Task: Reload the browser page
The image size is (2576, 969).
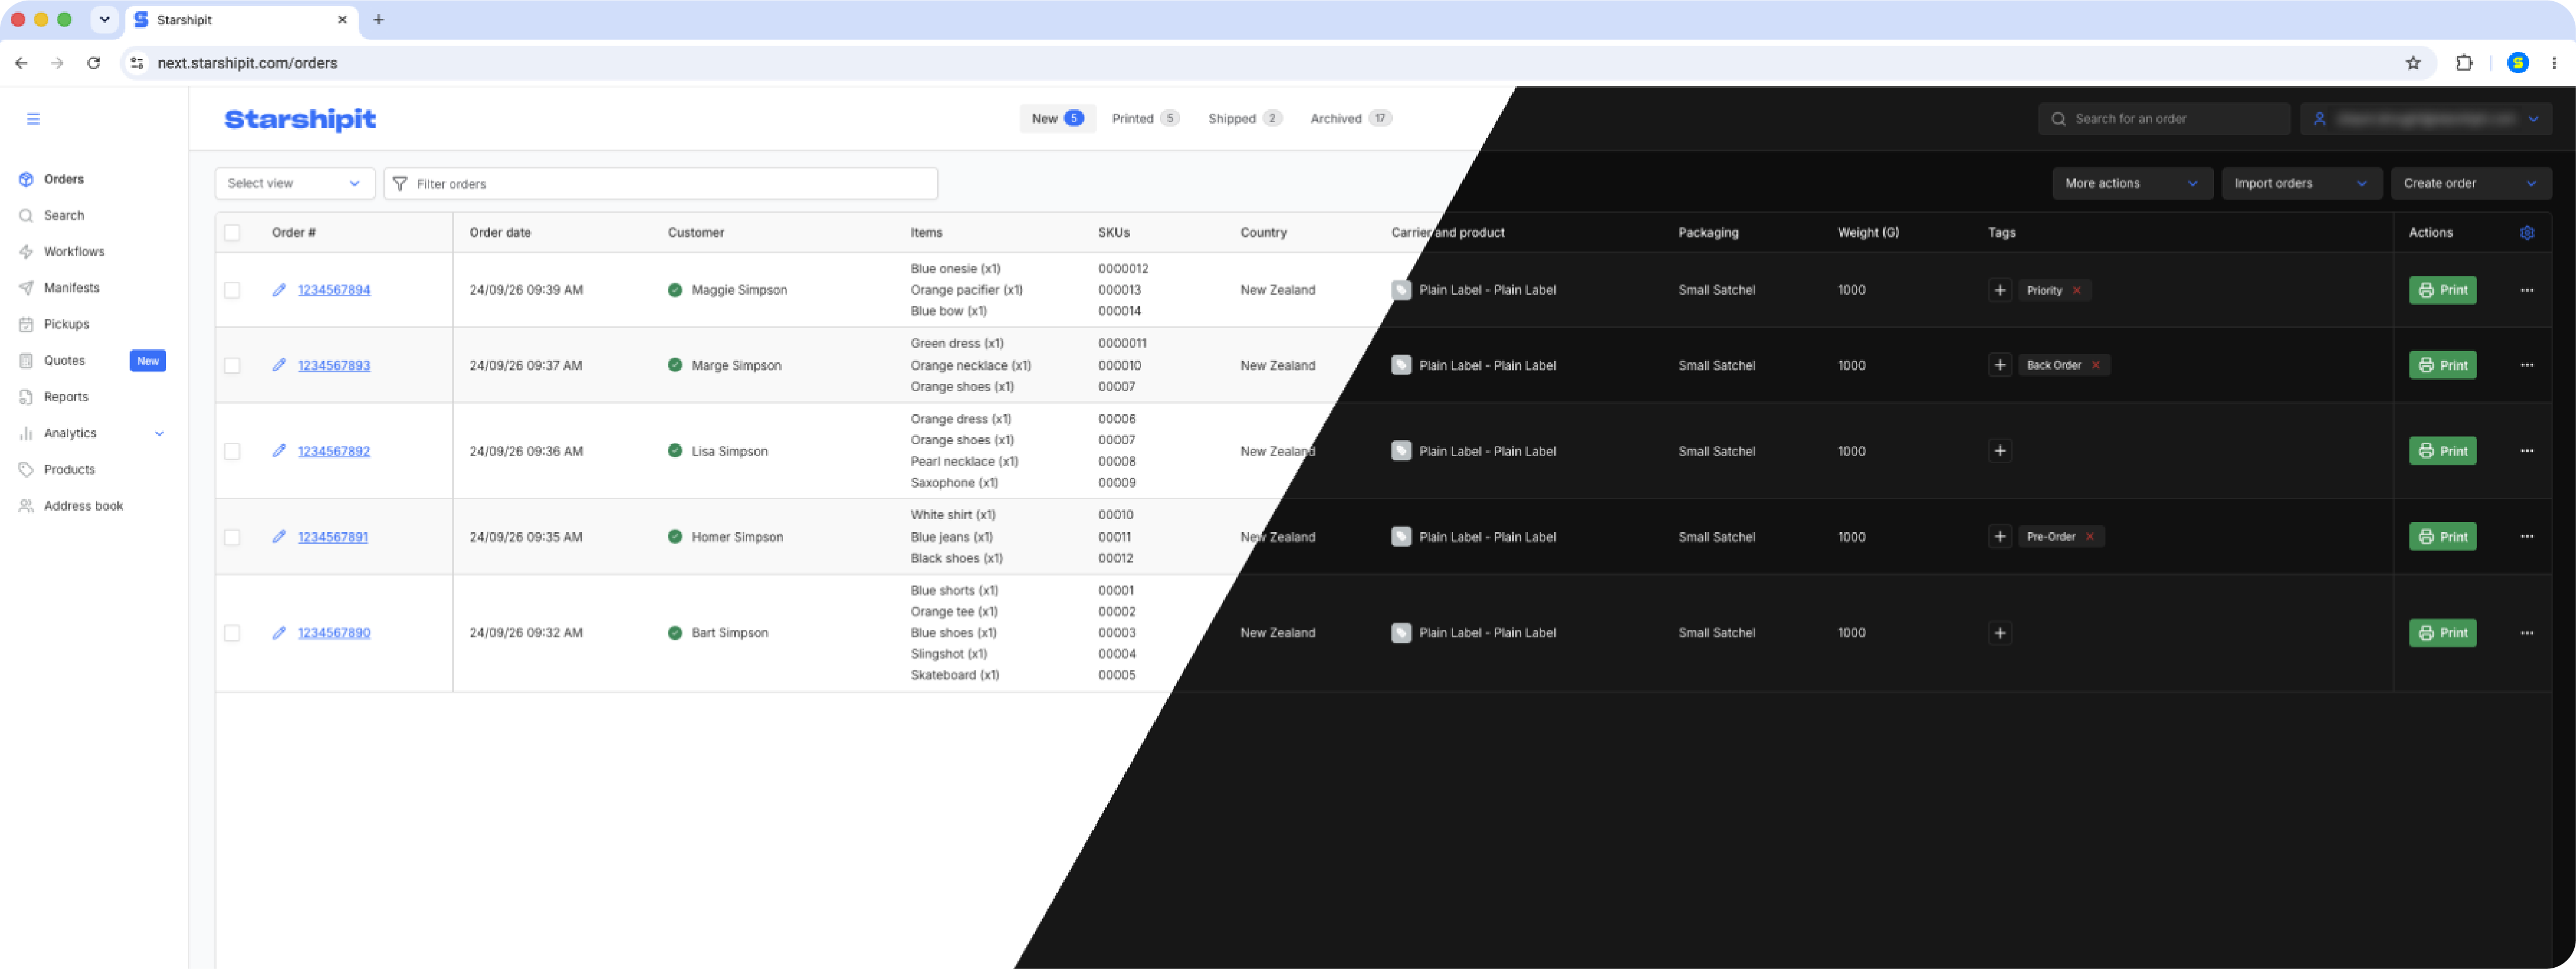Action: click(94, 63)
